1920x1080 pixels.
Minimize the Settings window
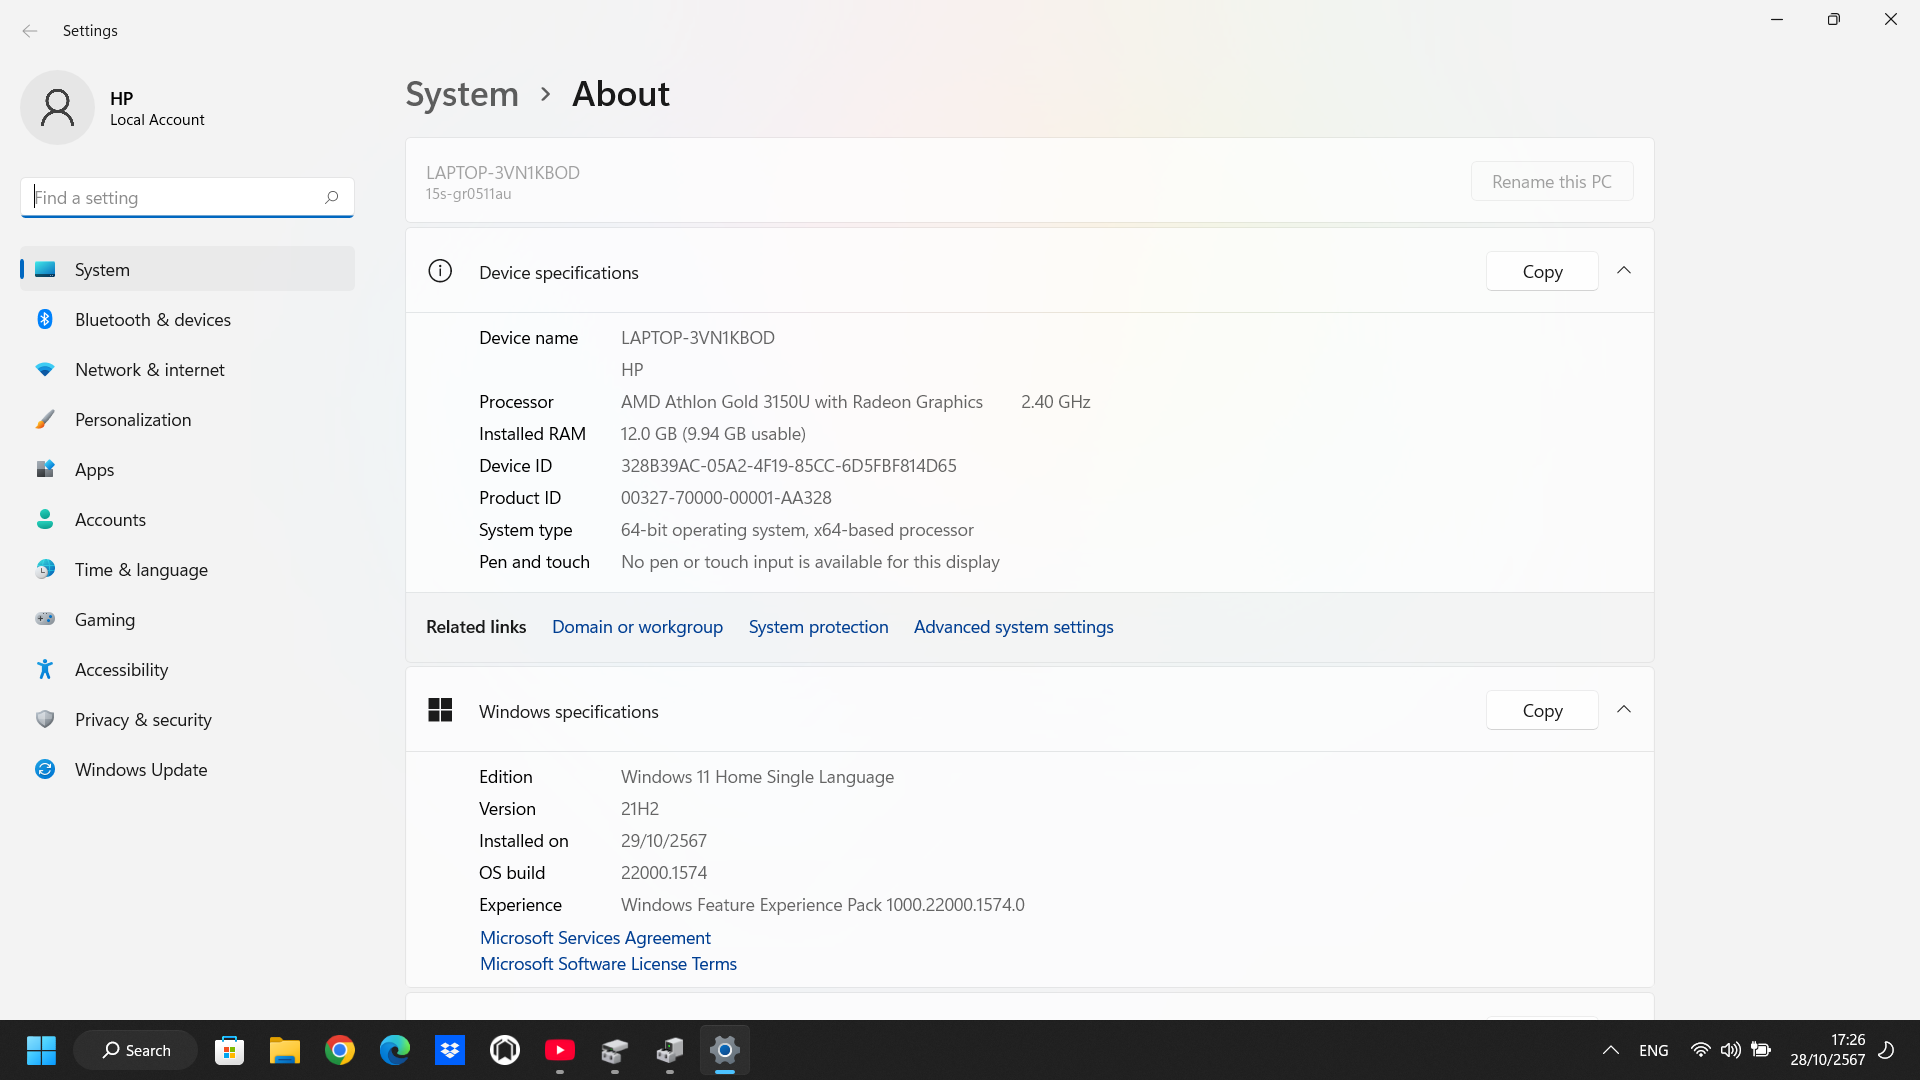pyautogui.click(x=1777, y=19)
